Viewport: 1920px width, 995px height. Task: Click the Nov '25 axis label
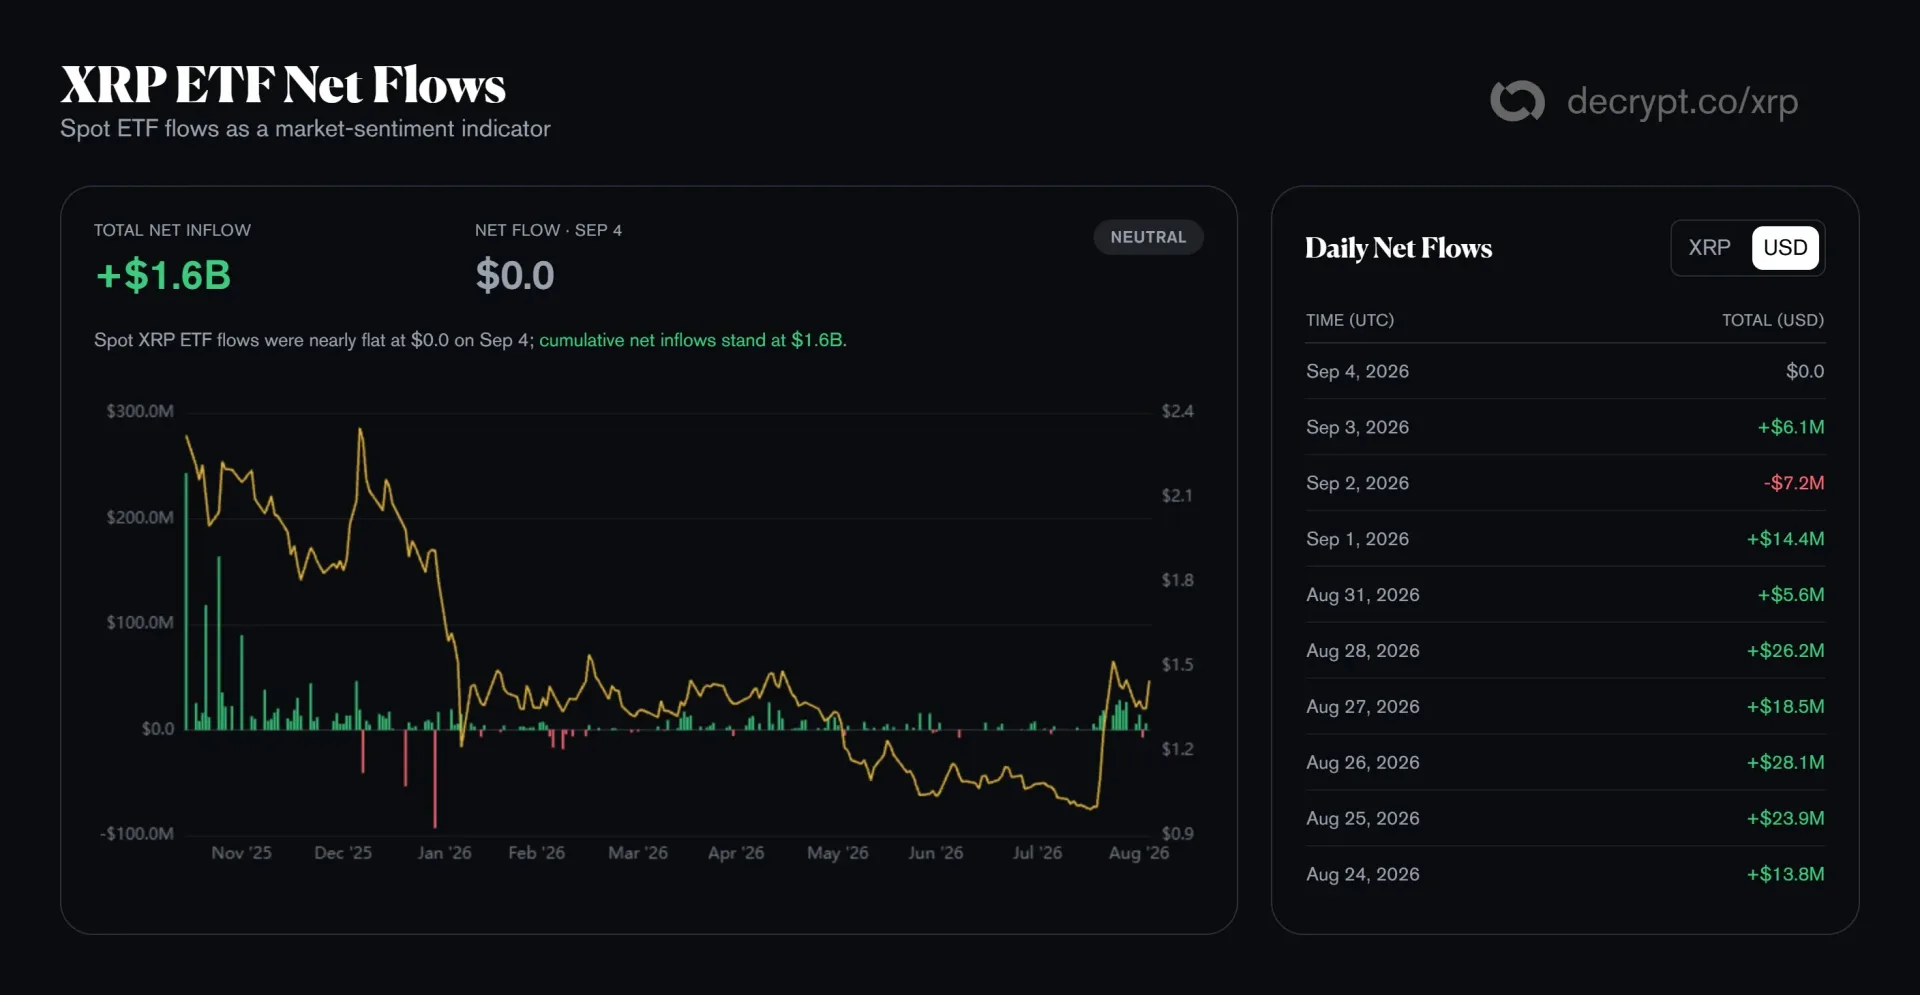[x=241, y=853]
